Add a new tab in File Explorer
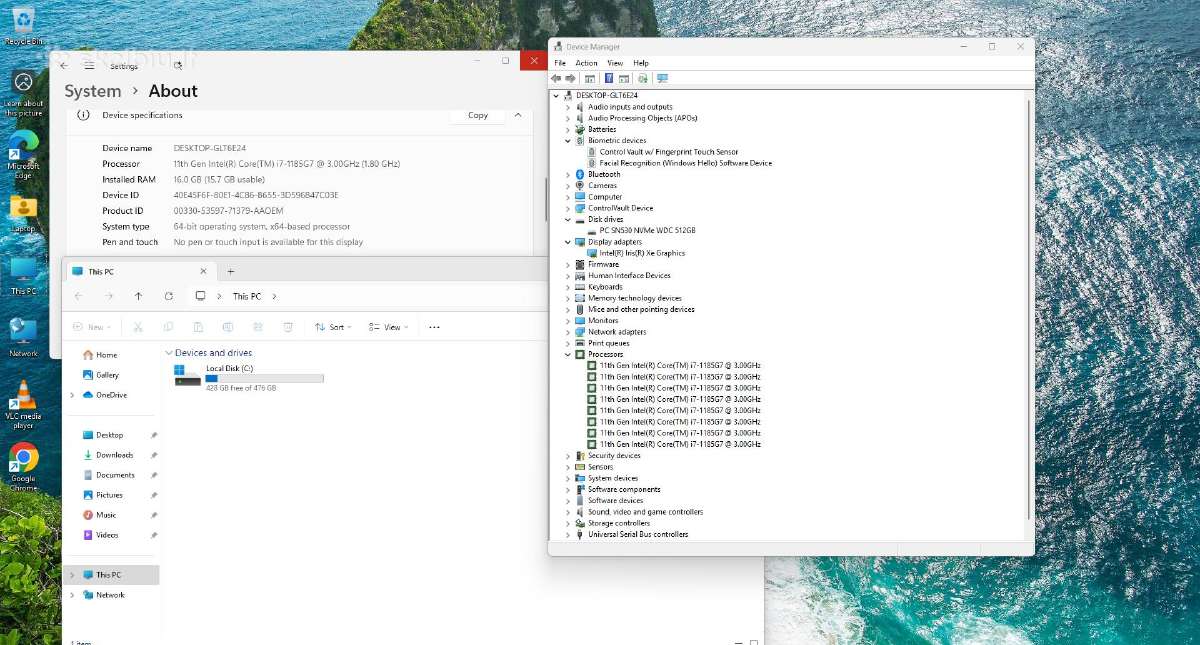The image size is (1200, 645). point(230,271)
